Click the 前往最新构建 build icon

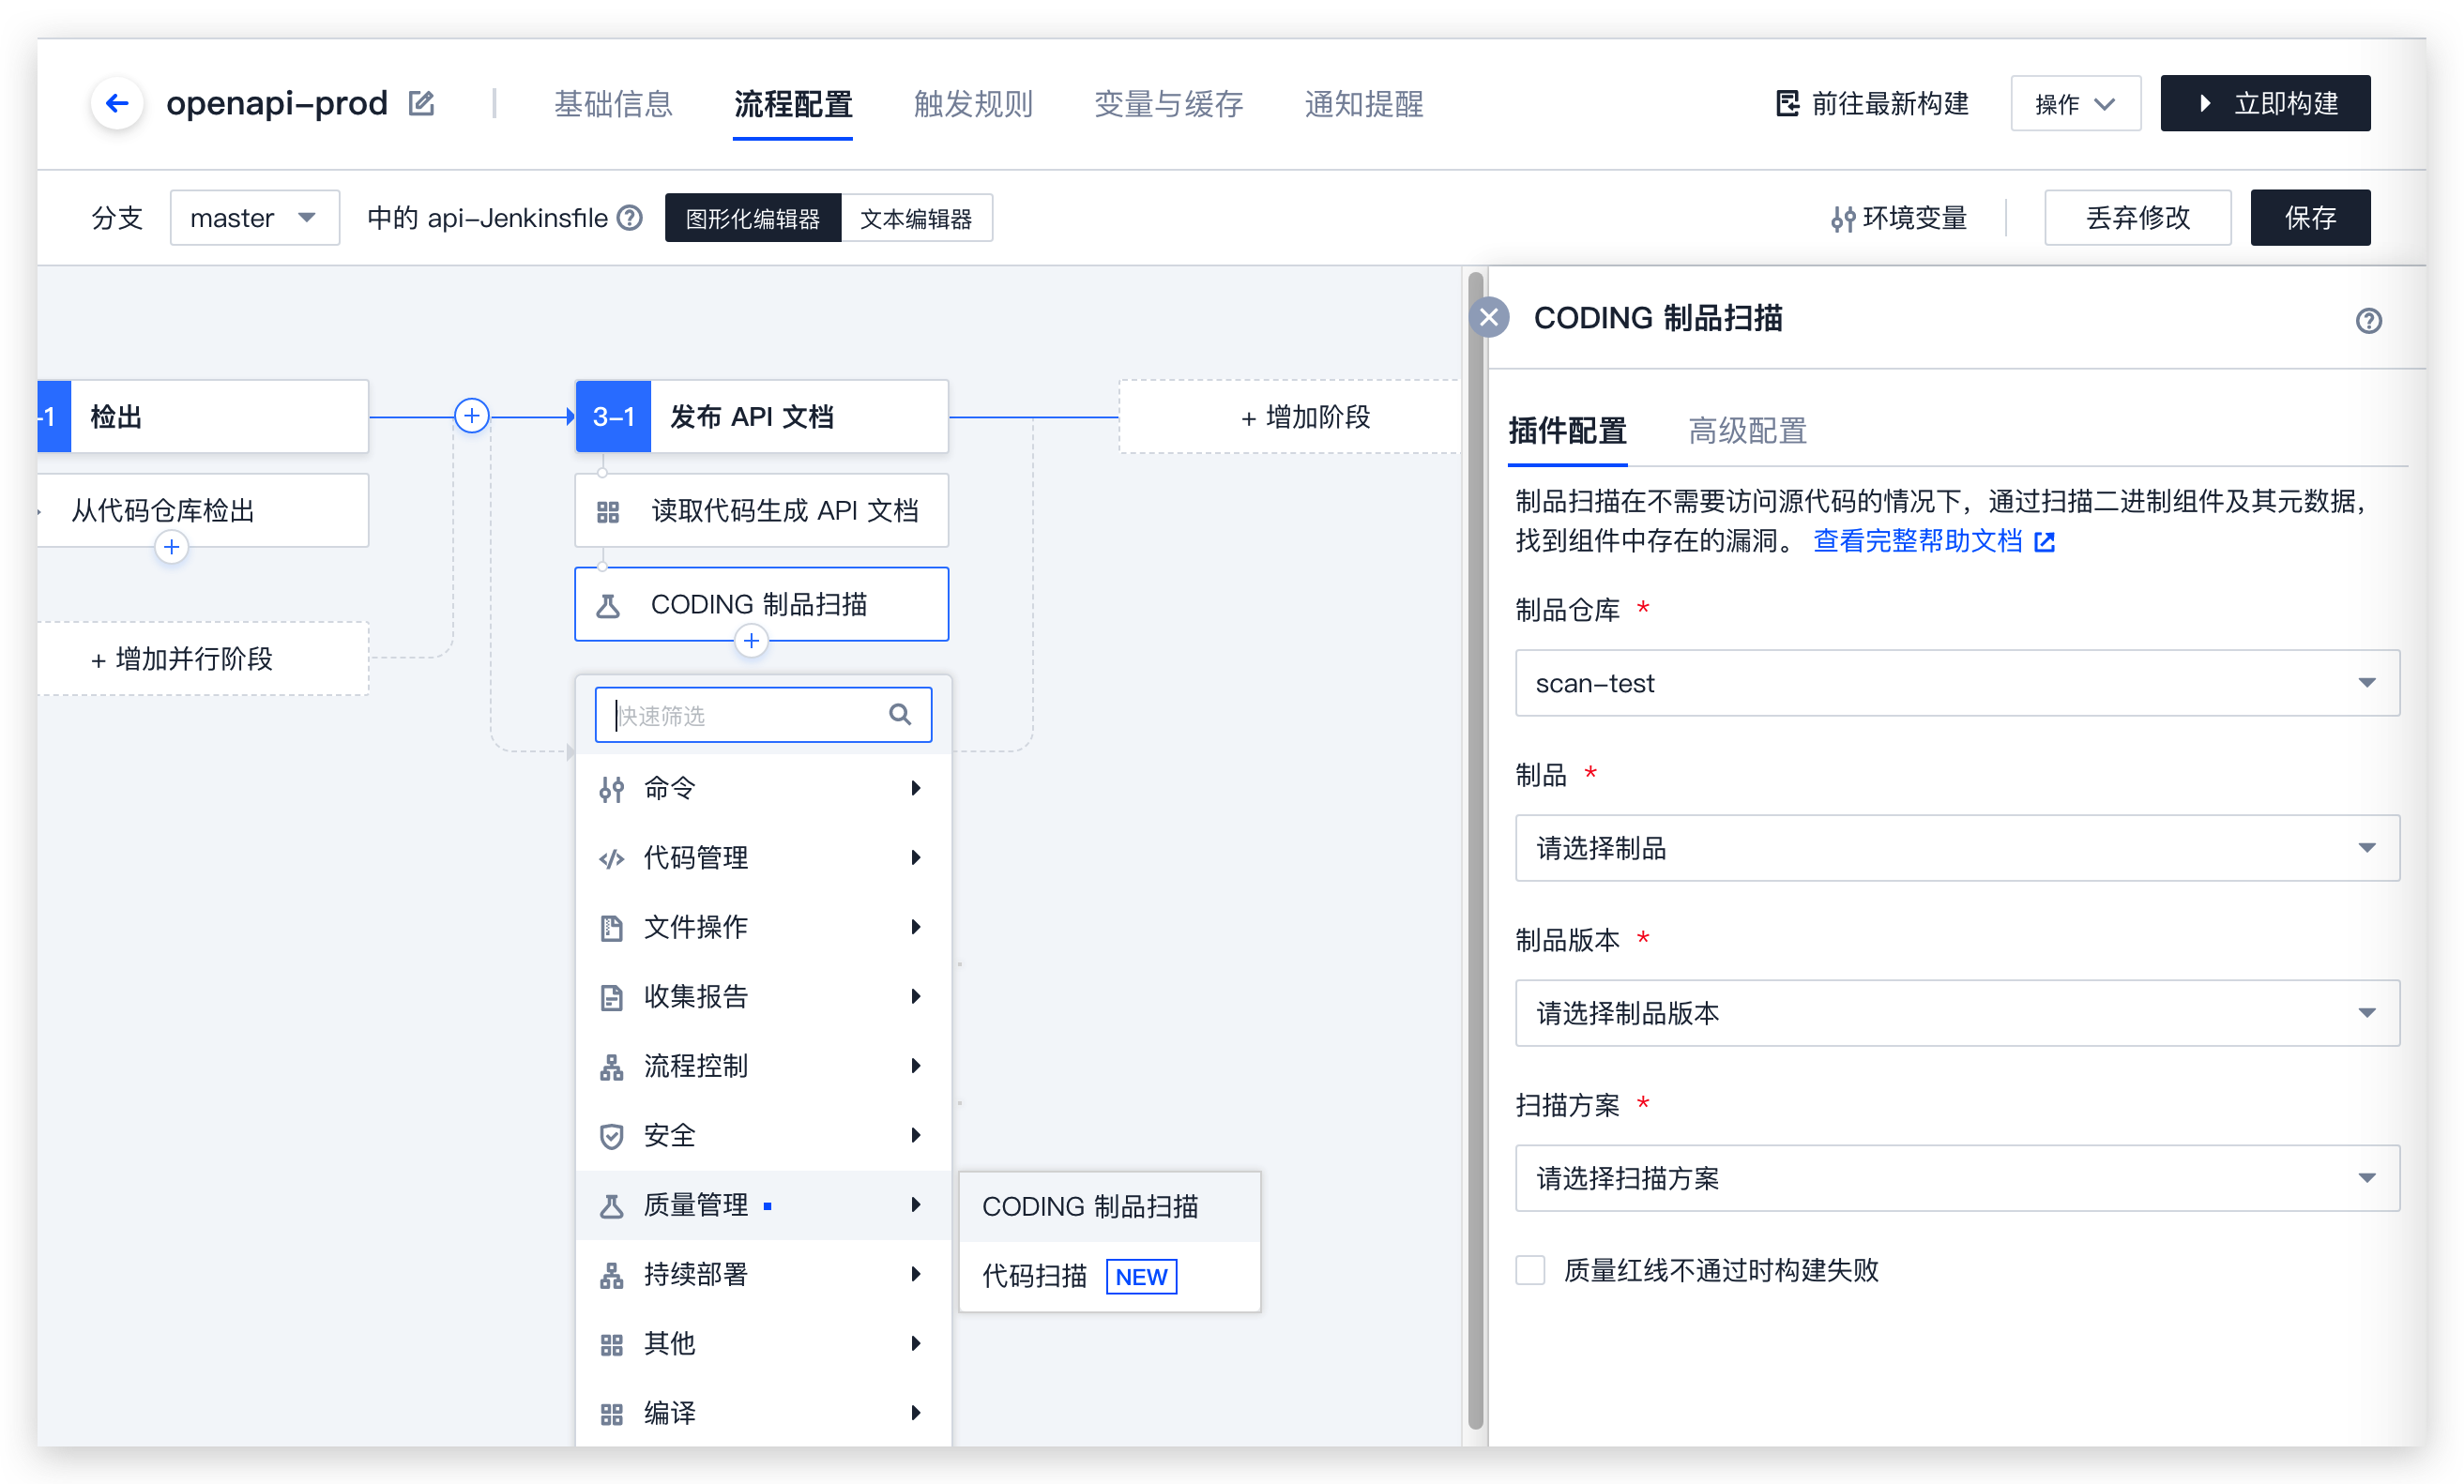1787,103
